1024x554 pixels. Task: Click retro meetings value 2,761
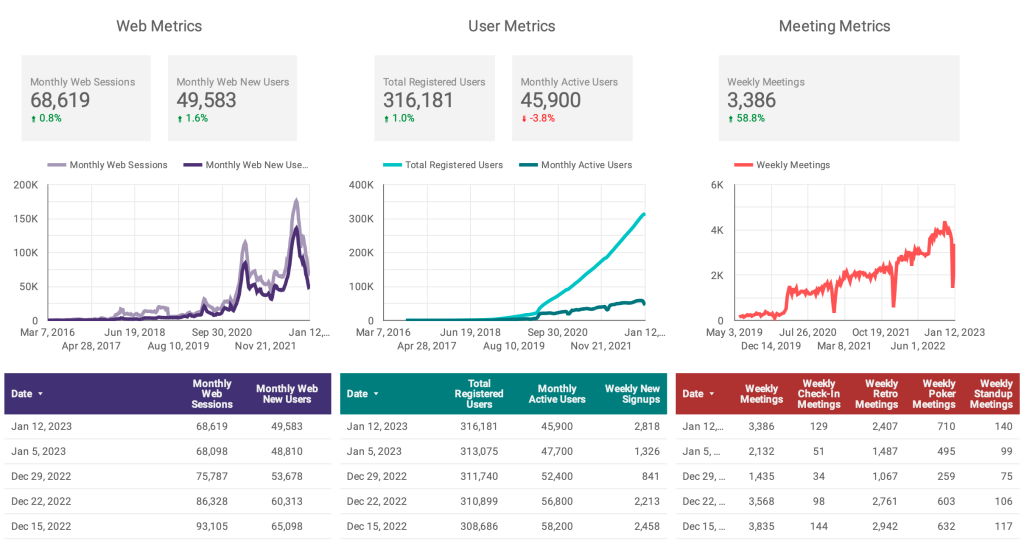(x=884, y=502)
